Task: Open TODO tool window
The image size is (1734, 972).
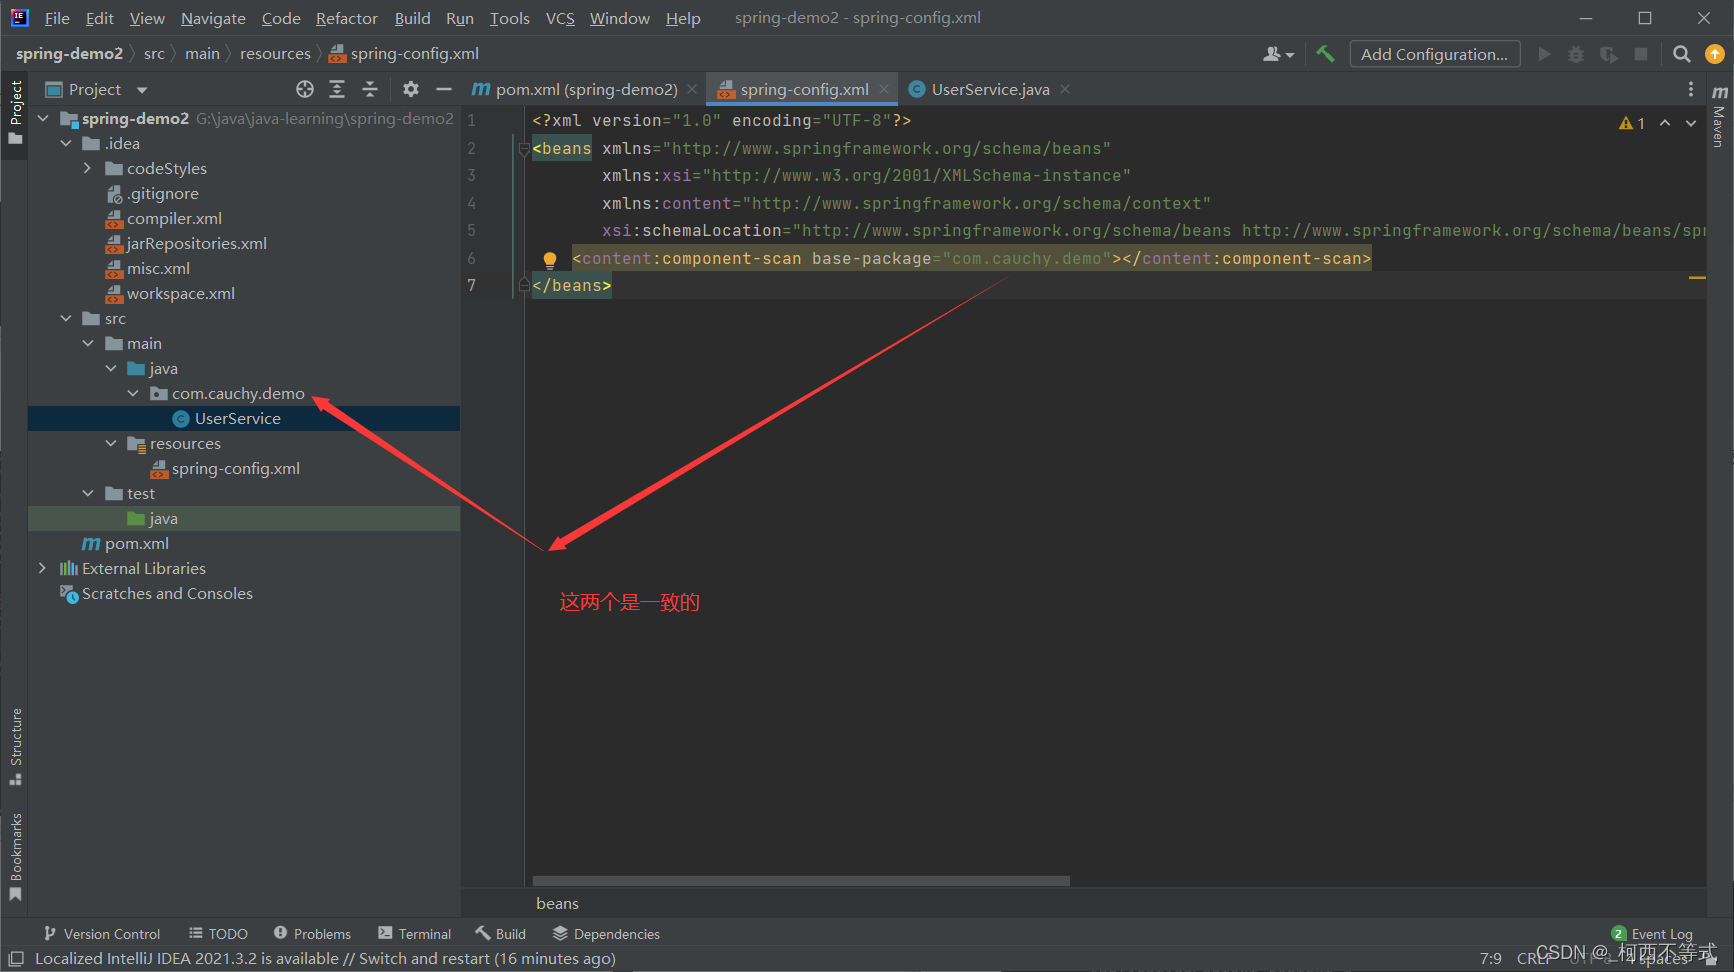Action: point(218,934)
